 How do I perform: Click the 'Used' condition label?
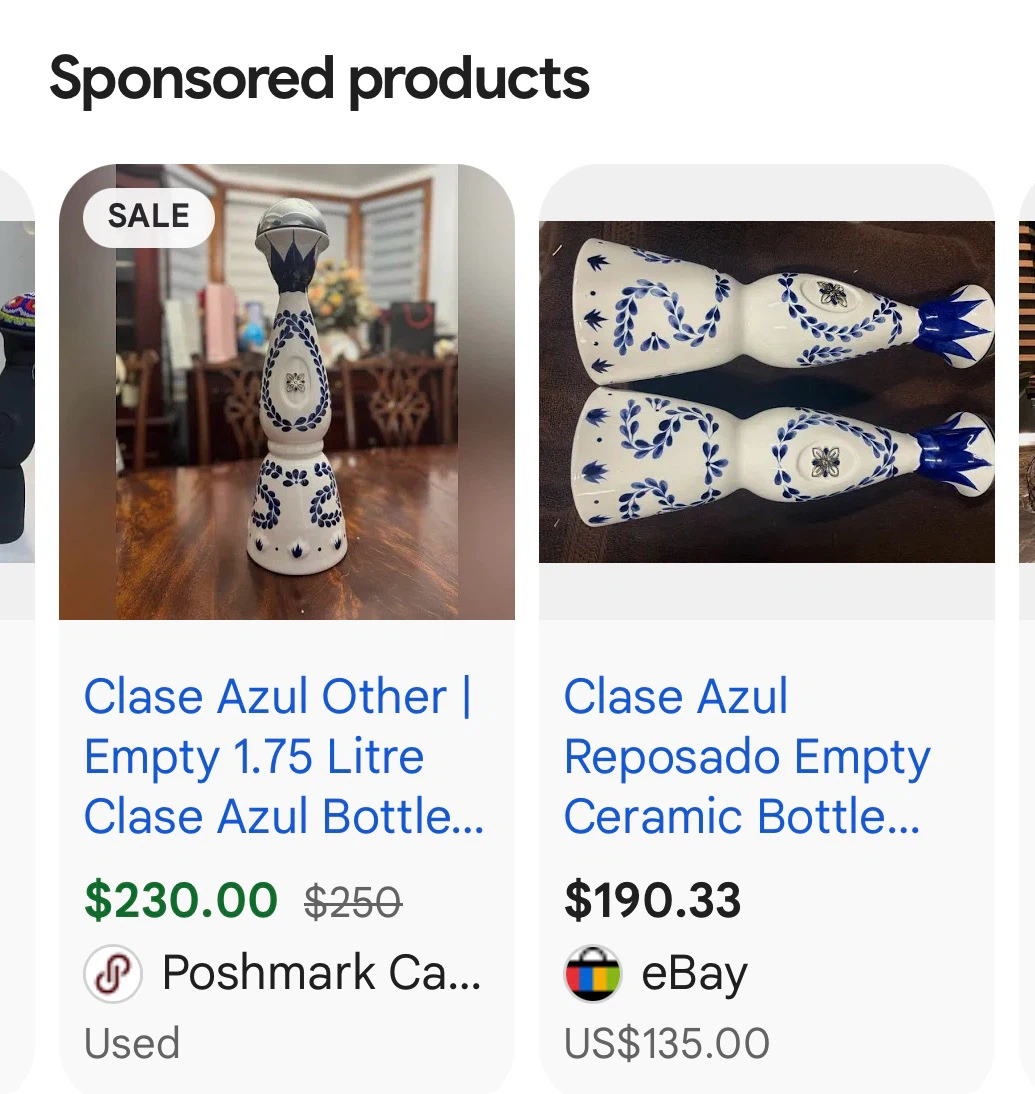(132, 1044)
